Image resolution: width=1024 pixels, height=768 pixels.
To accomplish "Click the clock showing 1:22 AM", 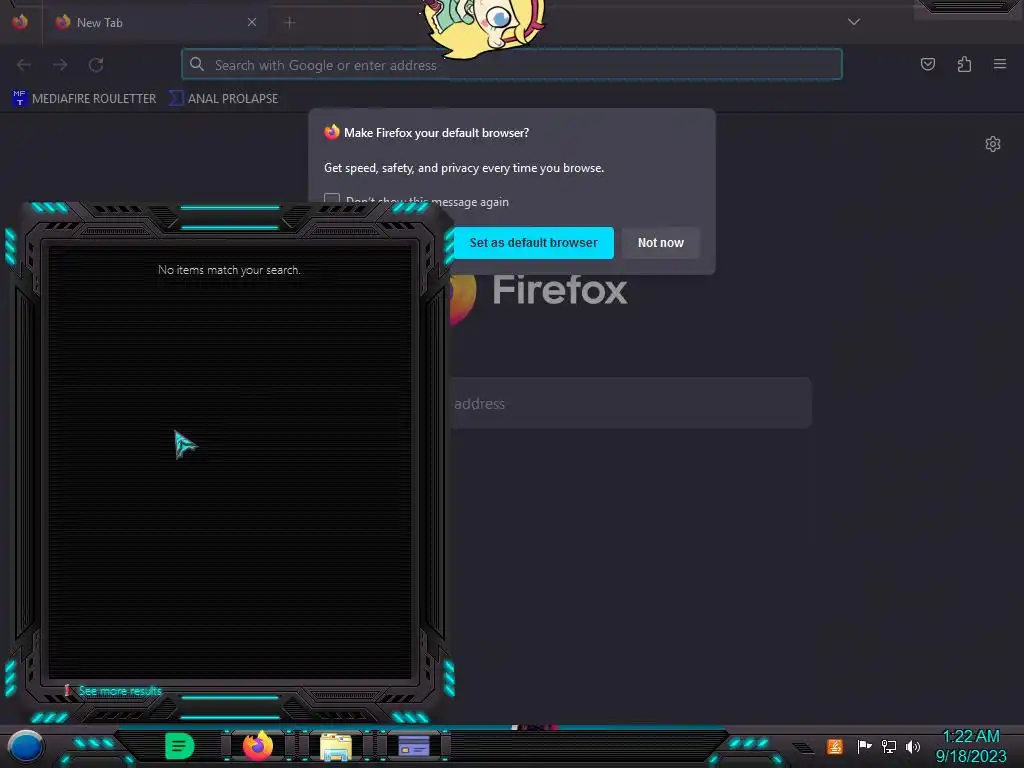I will tap(971, 746).
